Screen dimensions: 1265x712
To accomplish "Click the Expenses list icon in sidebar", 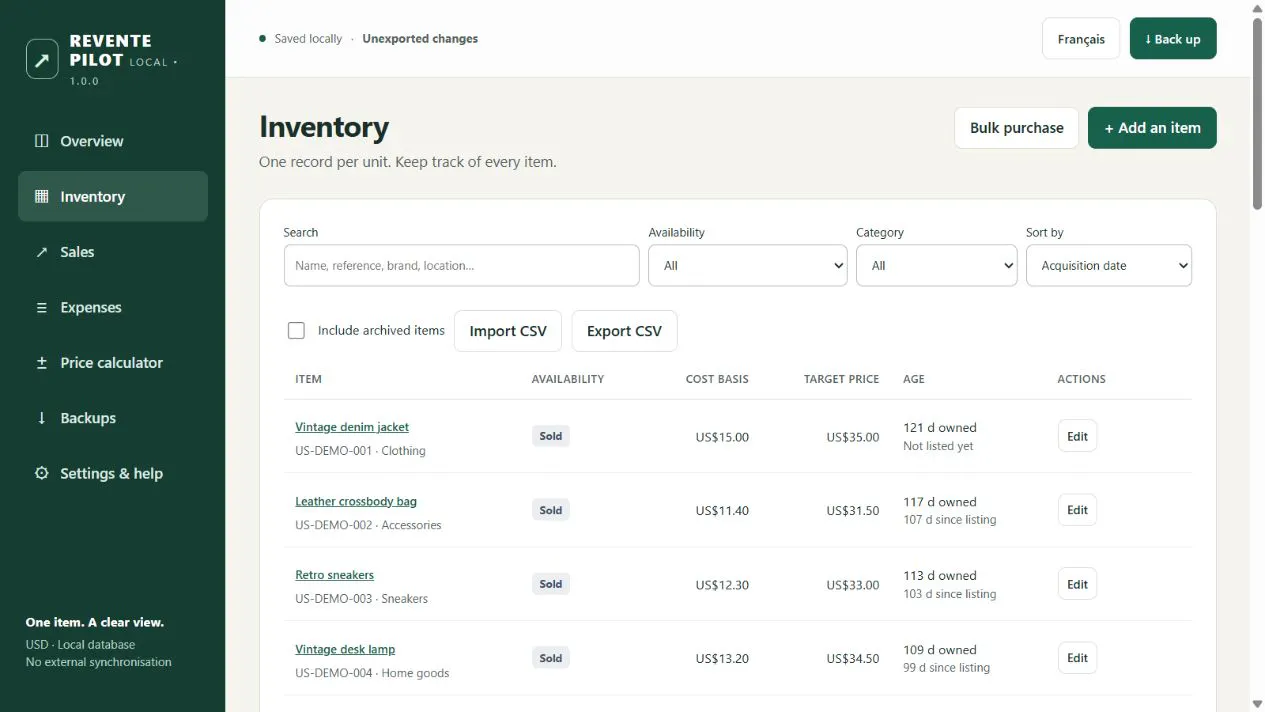I will 41,307.
